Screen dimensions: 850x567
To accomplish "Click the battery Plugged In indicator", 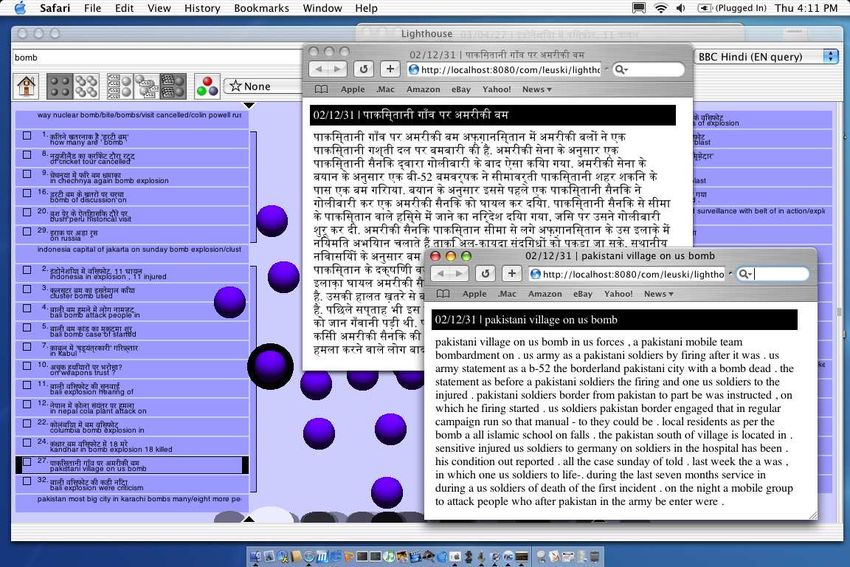I will pyautogui.click(x=732, y=8).
